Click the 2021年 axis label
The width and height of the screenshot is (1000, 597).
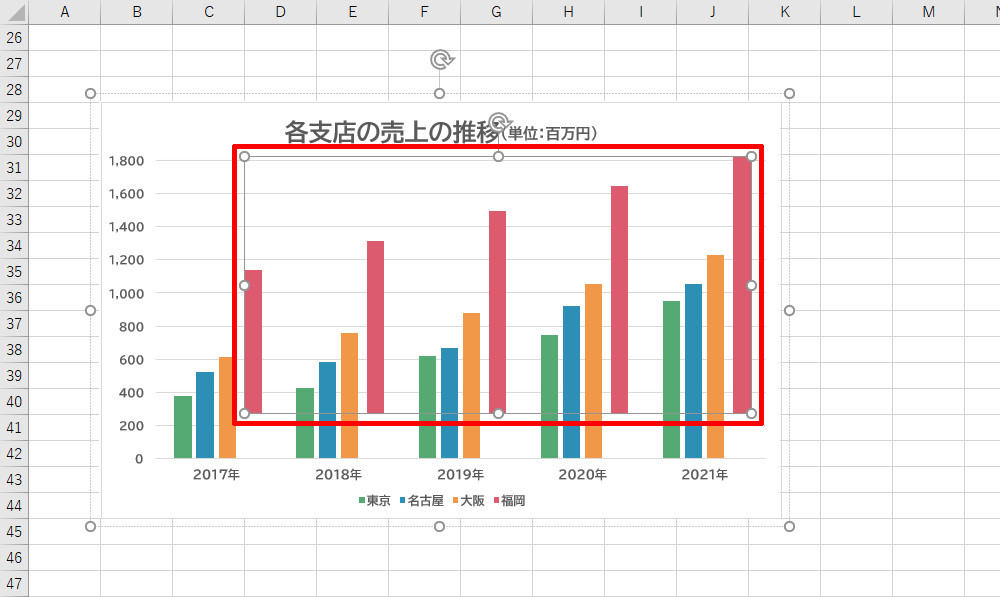tap(704, 475)
